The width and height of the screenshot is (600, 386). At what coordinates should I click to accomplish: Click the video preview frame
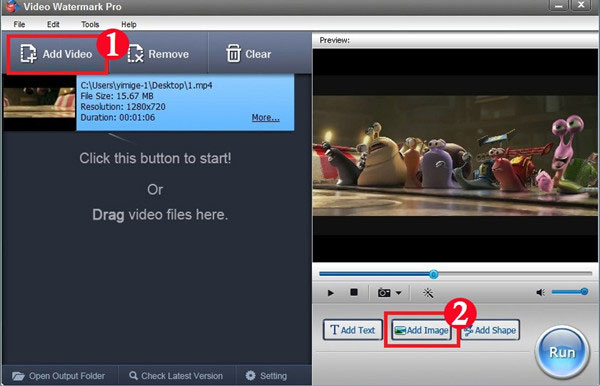[x=455, y=155]
